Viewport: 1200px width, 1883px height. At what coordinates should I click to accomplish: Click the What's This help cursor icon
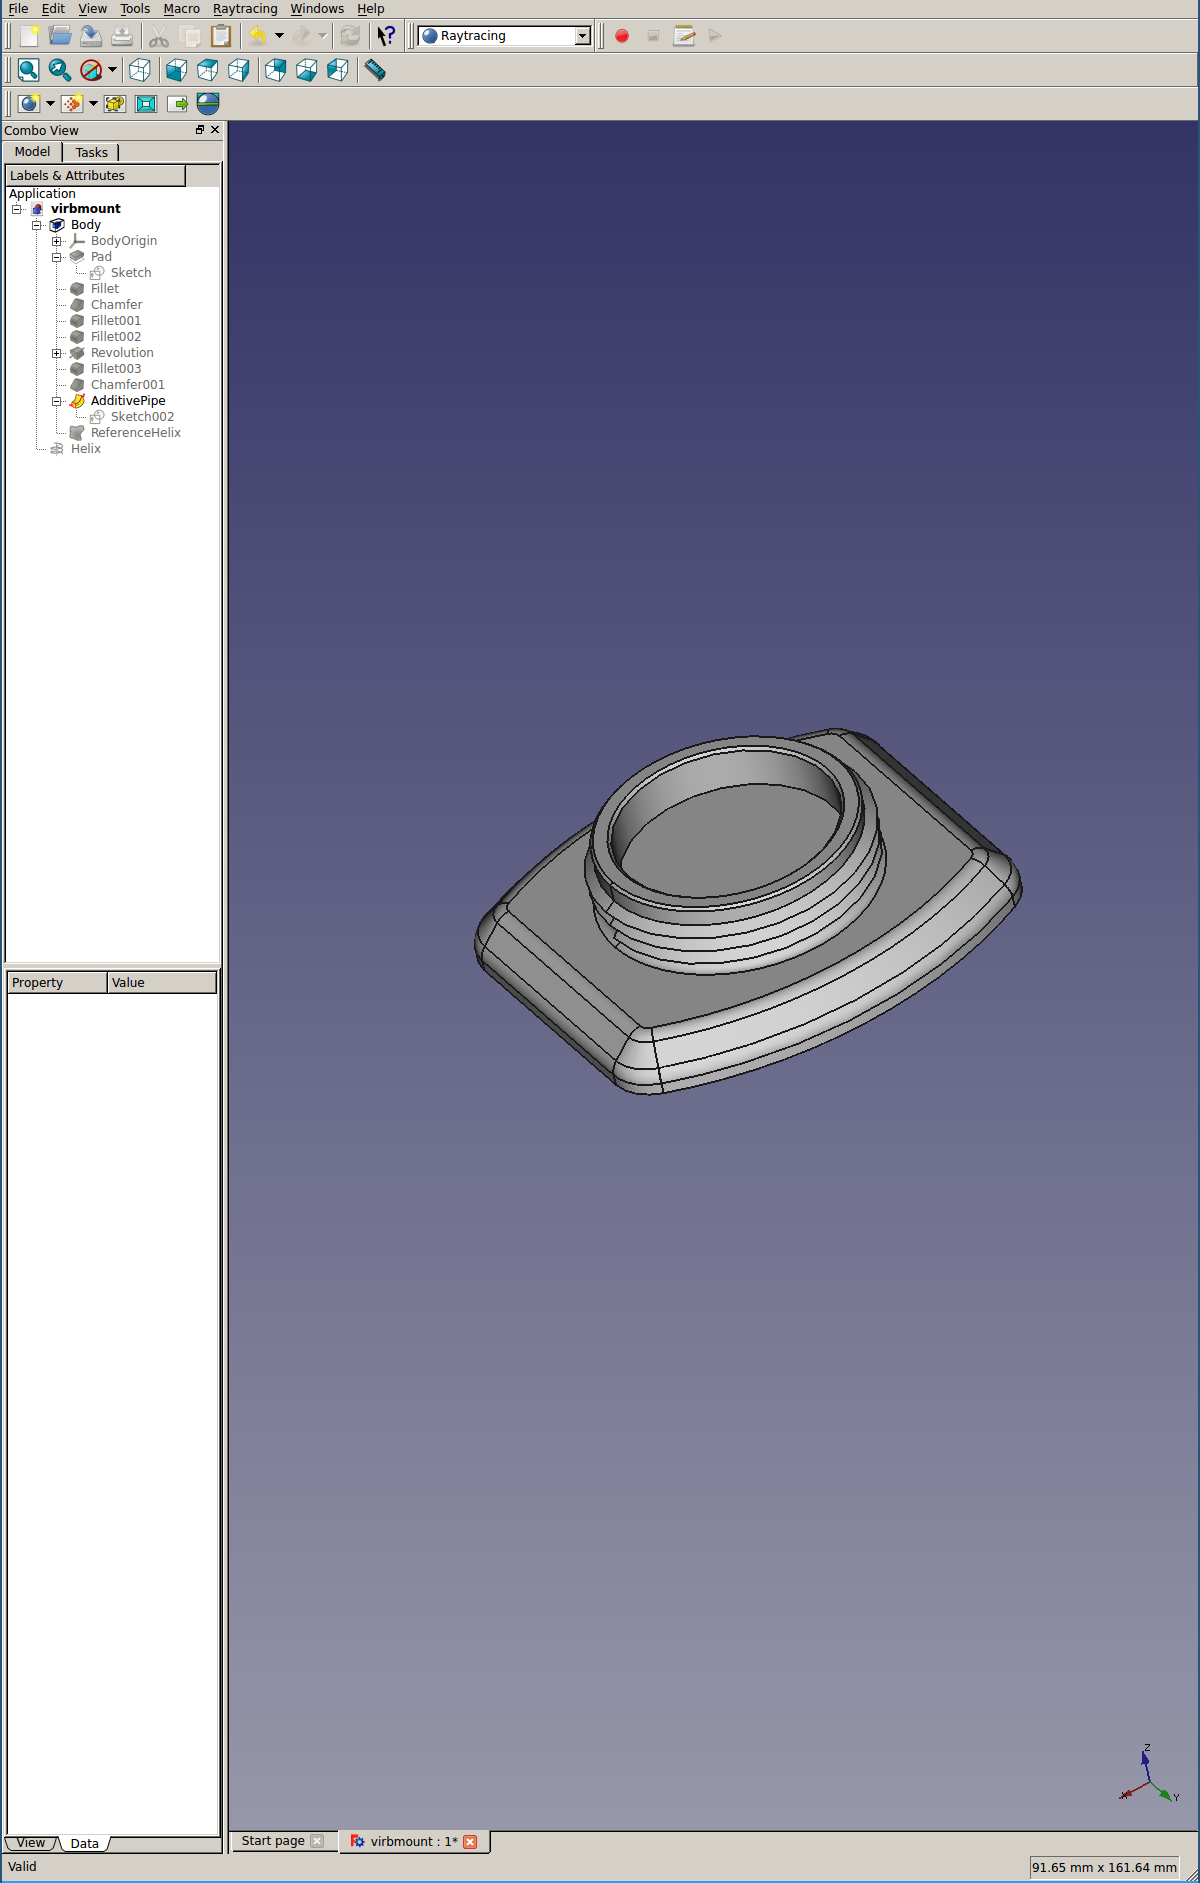point(386,36)
